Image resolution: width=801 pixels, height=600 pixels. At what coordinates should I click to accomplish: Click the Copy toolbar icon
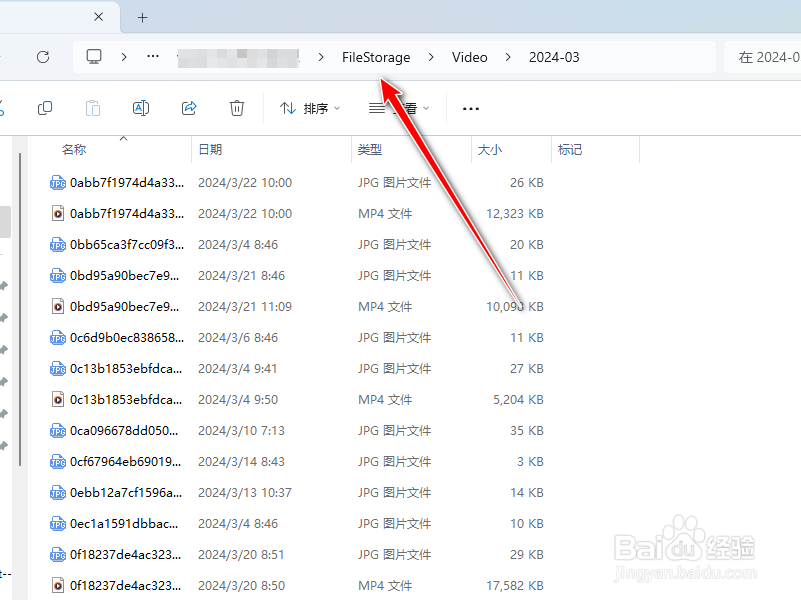coord(45,108)
